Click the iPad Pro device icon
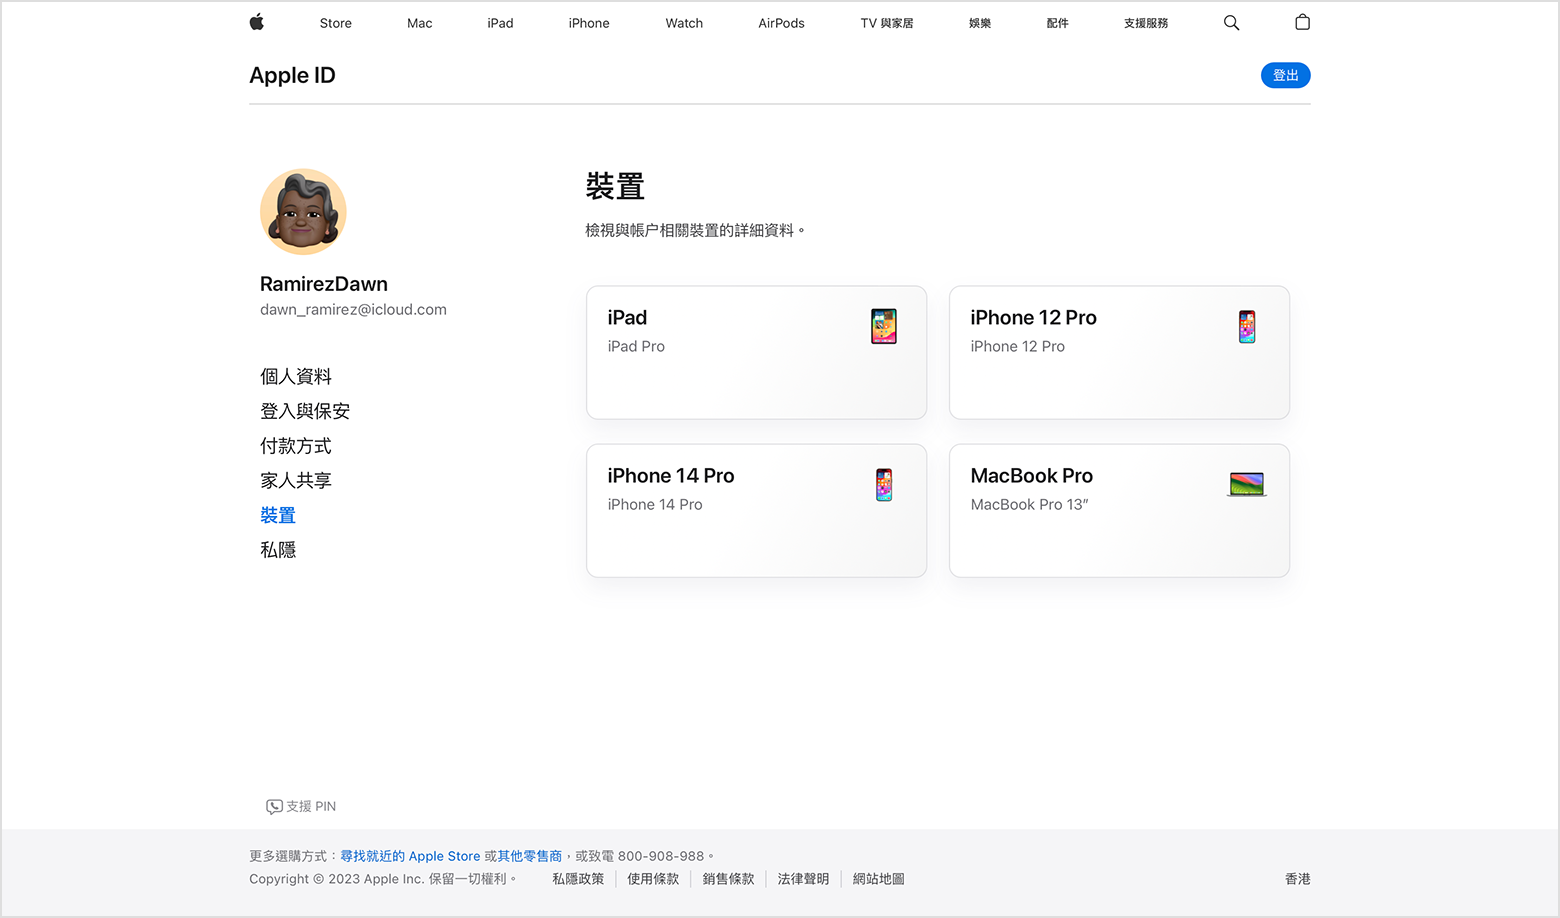 [x=884, y=326]
